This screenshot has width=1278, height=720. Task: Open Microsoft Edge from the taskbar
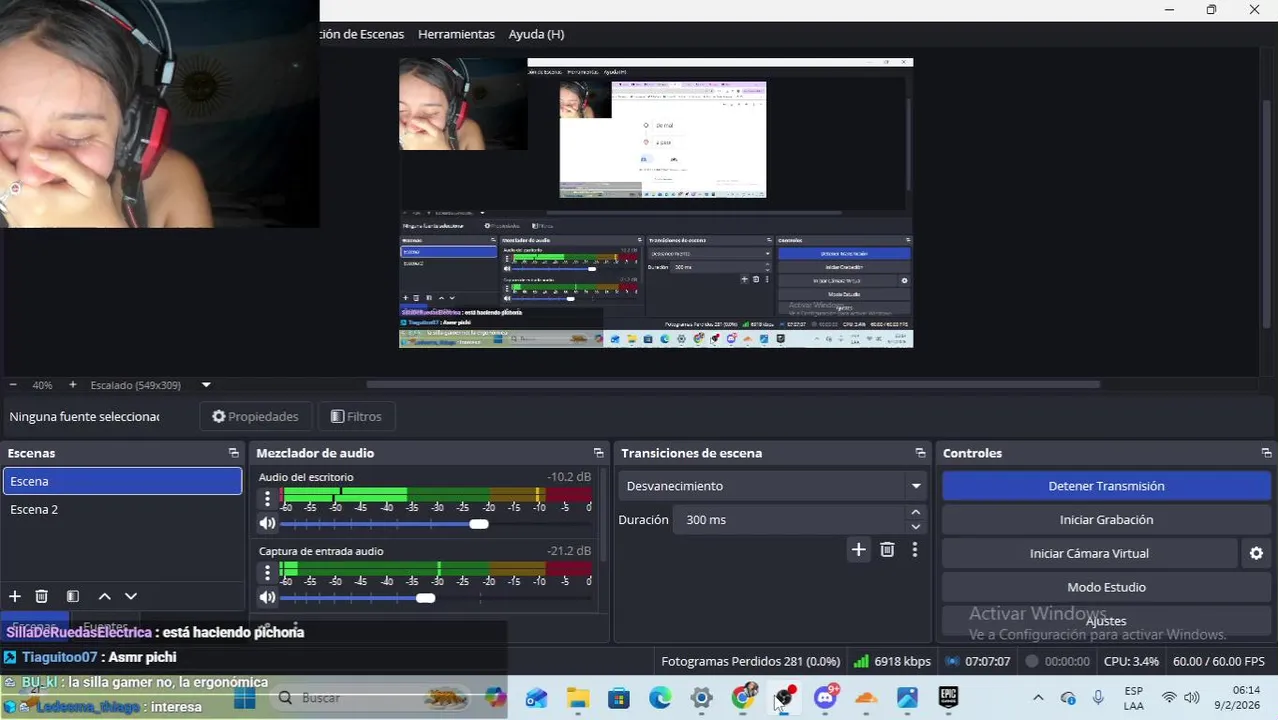point(660,697)
